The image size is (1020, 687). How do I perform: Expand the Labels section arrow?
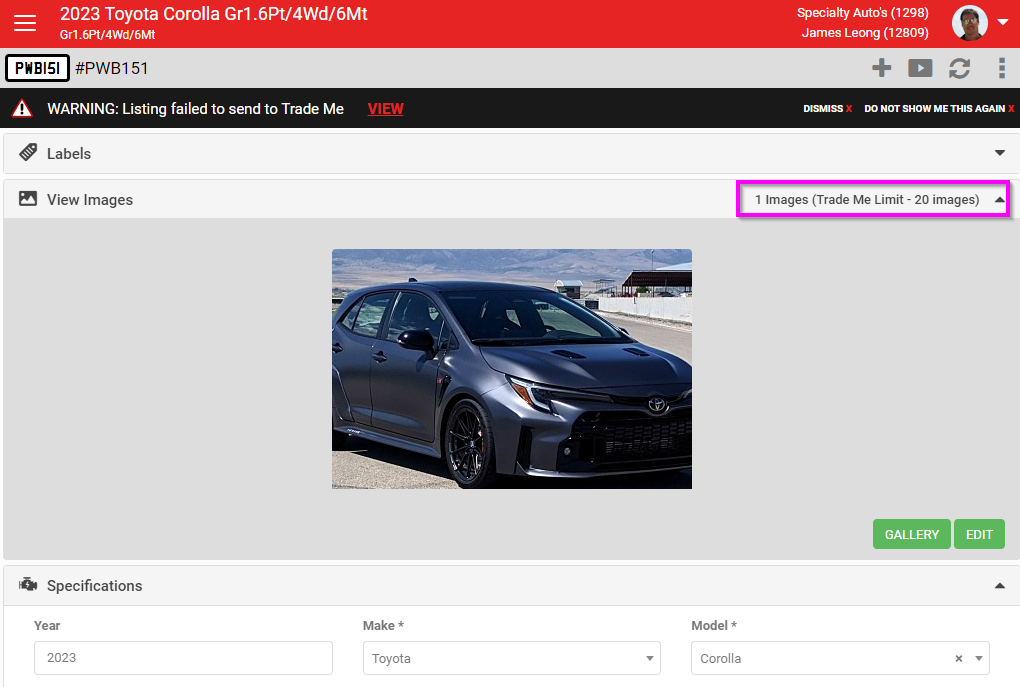click(x=1000, y=153)
